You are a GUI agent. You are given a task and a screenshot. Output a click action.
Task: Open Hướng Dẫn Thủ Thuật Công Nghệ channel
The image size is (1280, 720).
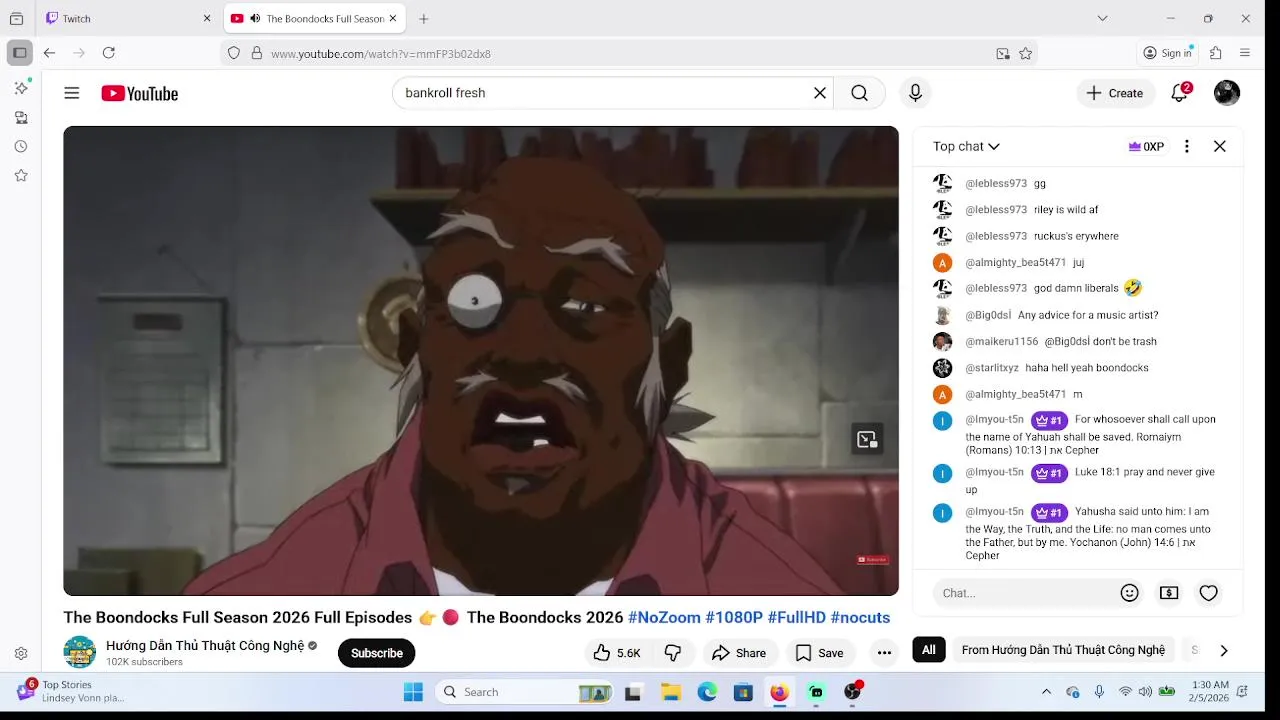[x=205, y=646]
